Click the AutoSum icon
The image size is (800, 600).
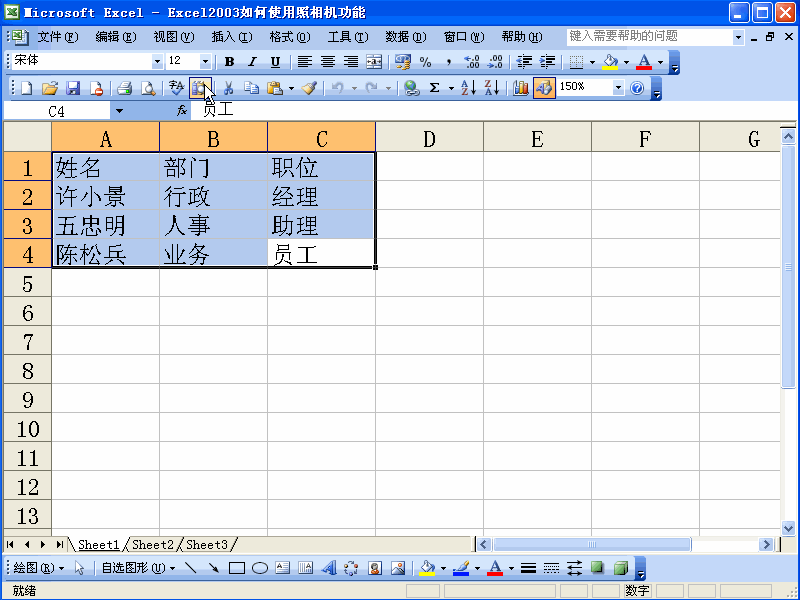coord(434,88)
